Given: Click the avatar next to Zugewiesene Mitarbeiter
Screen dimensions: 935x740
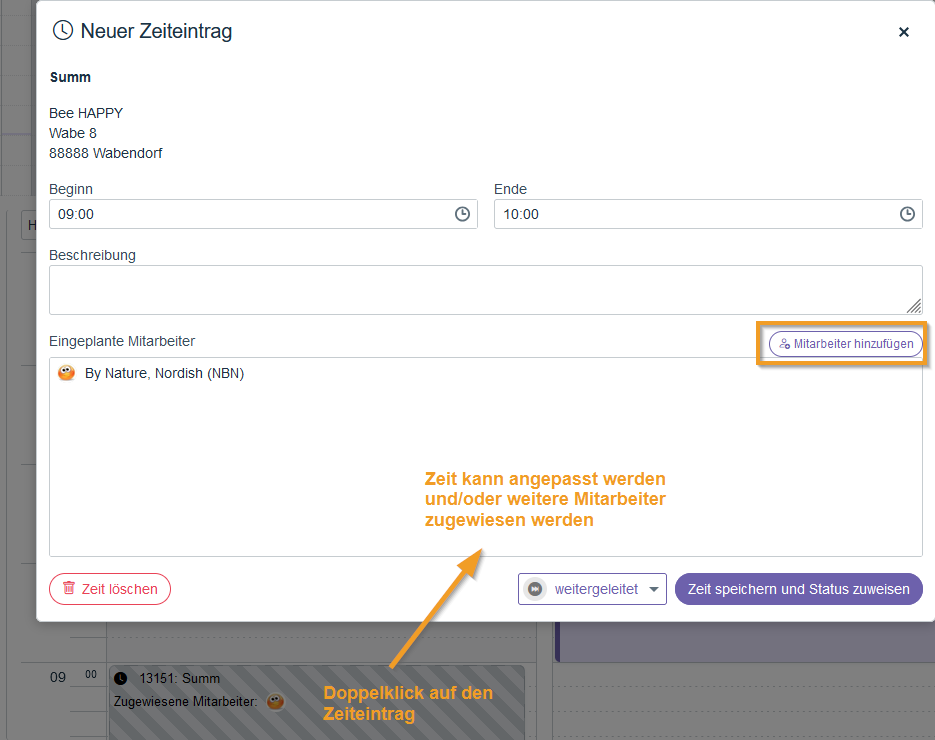Looking at the screenshot, I should (x=275, y=701).
